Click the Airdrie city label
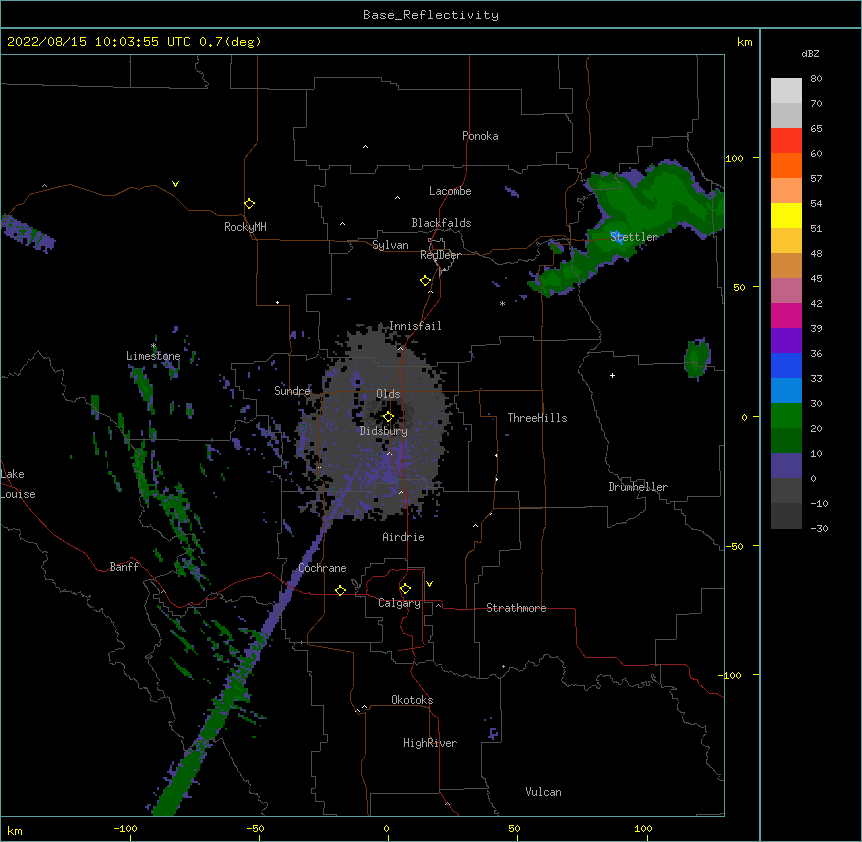This screenshot has width=862, height=842. 403,537
